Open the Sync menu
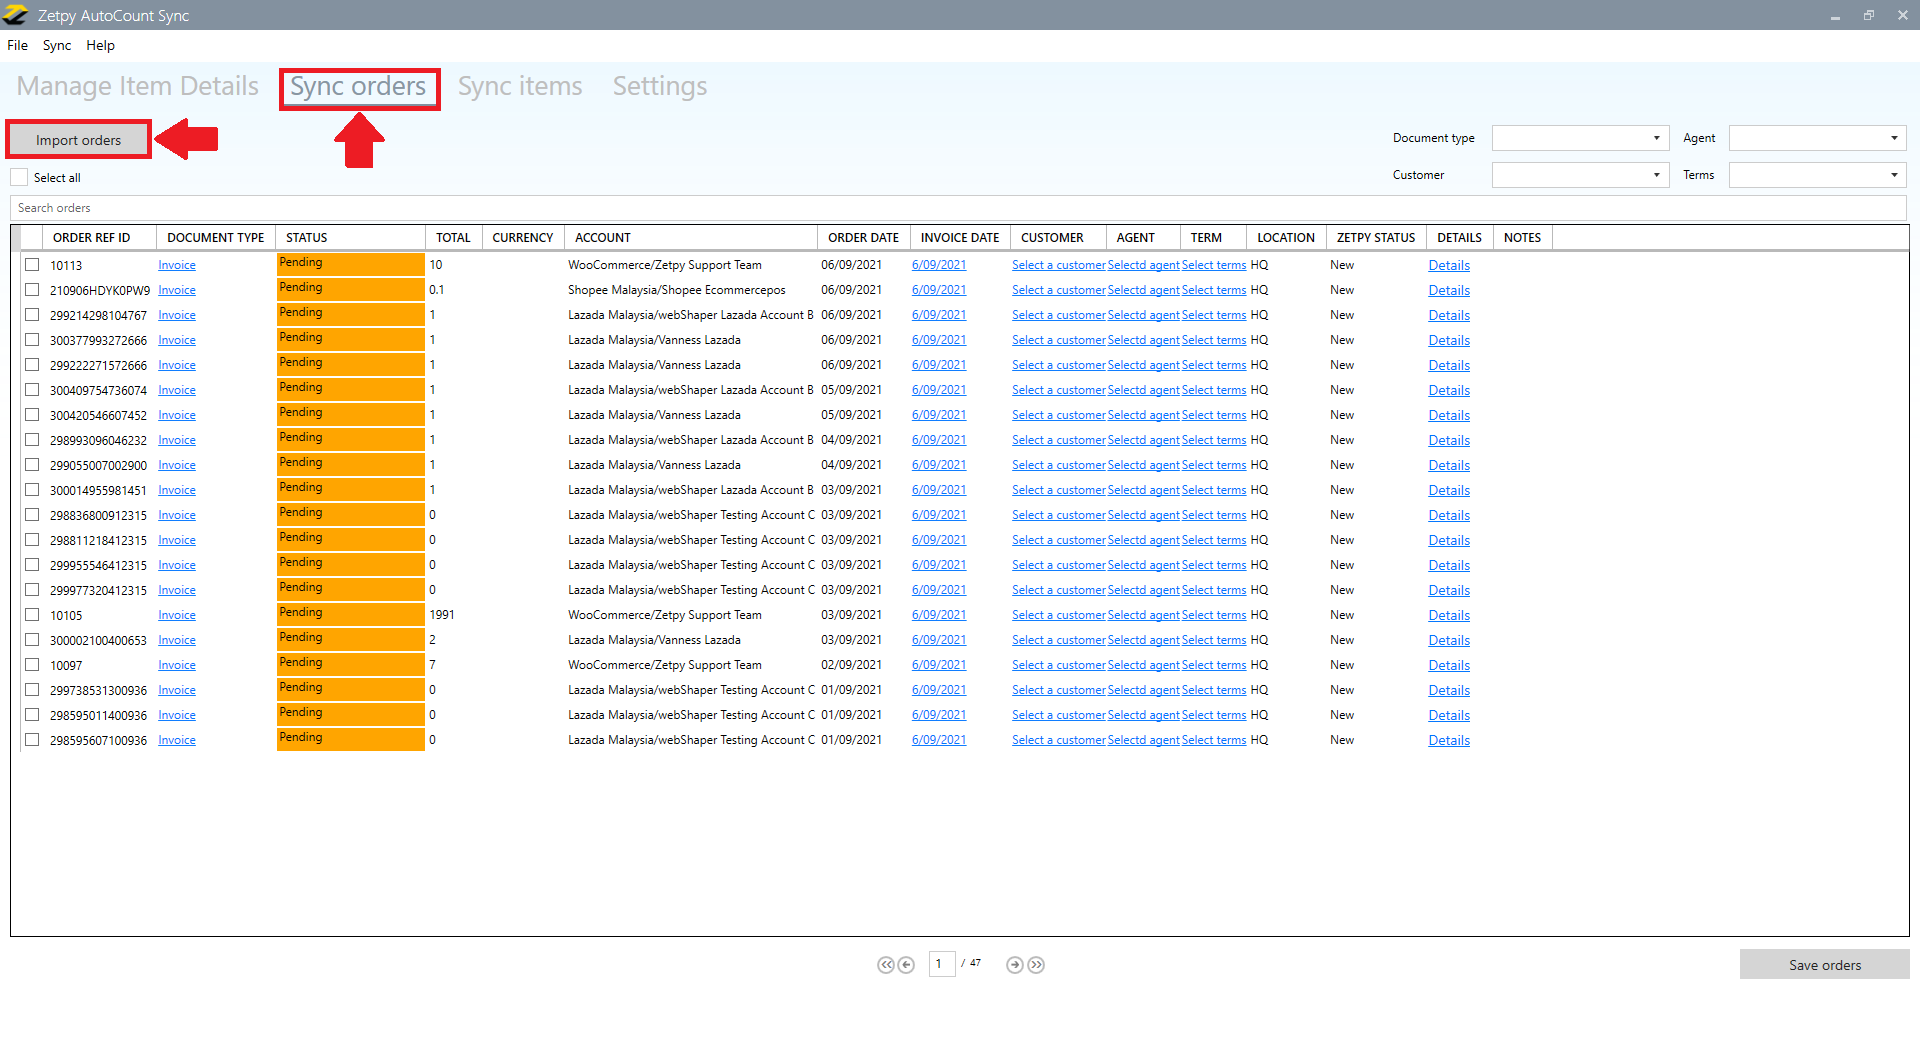 (x=57, y=45)
